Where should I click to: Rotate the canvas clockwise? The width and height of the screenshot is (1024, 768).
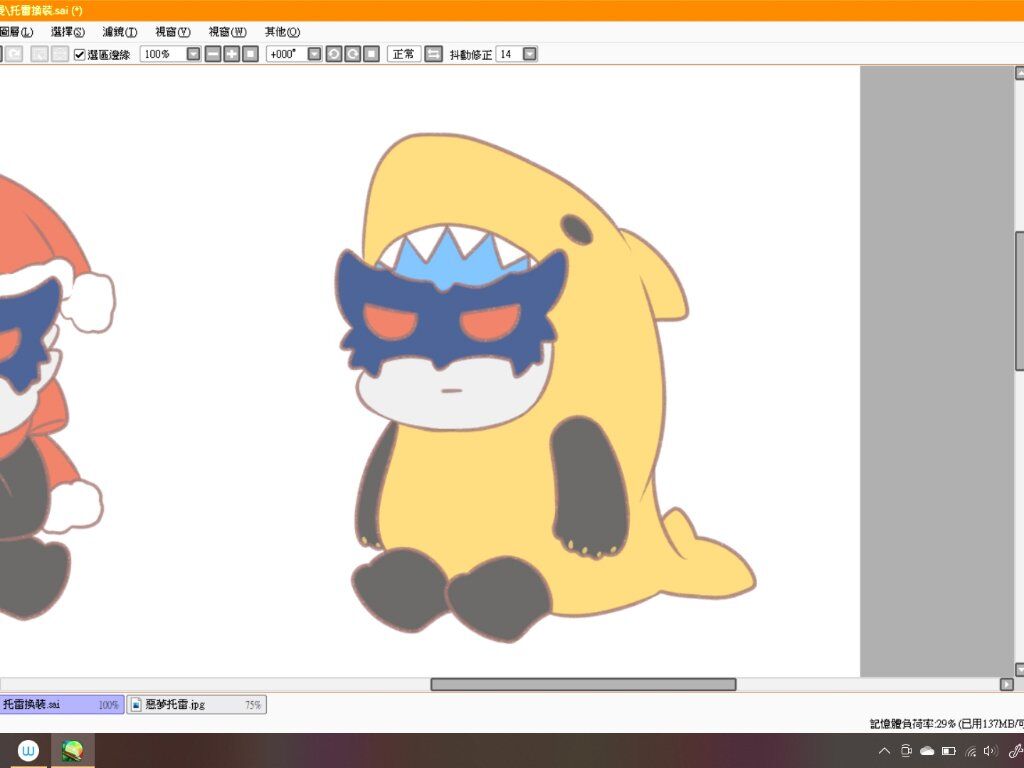coord(353,54)
